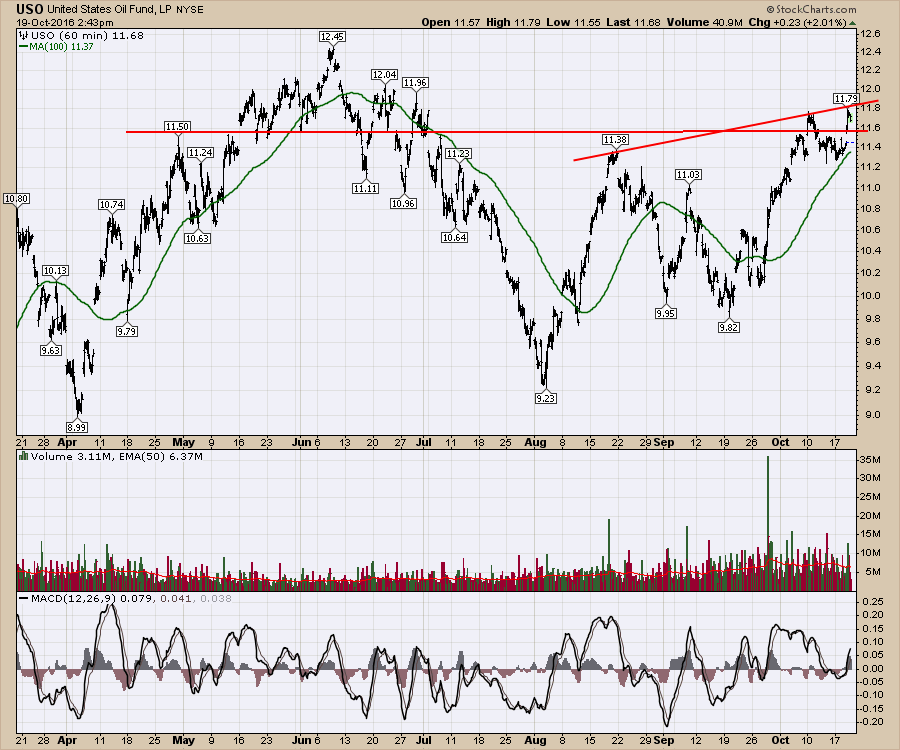
Task: Click the 11.38 price label
Action: 615,139
